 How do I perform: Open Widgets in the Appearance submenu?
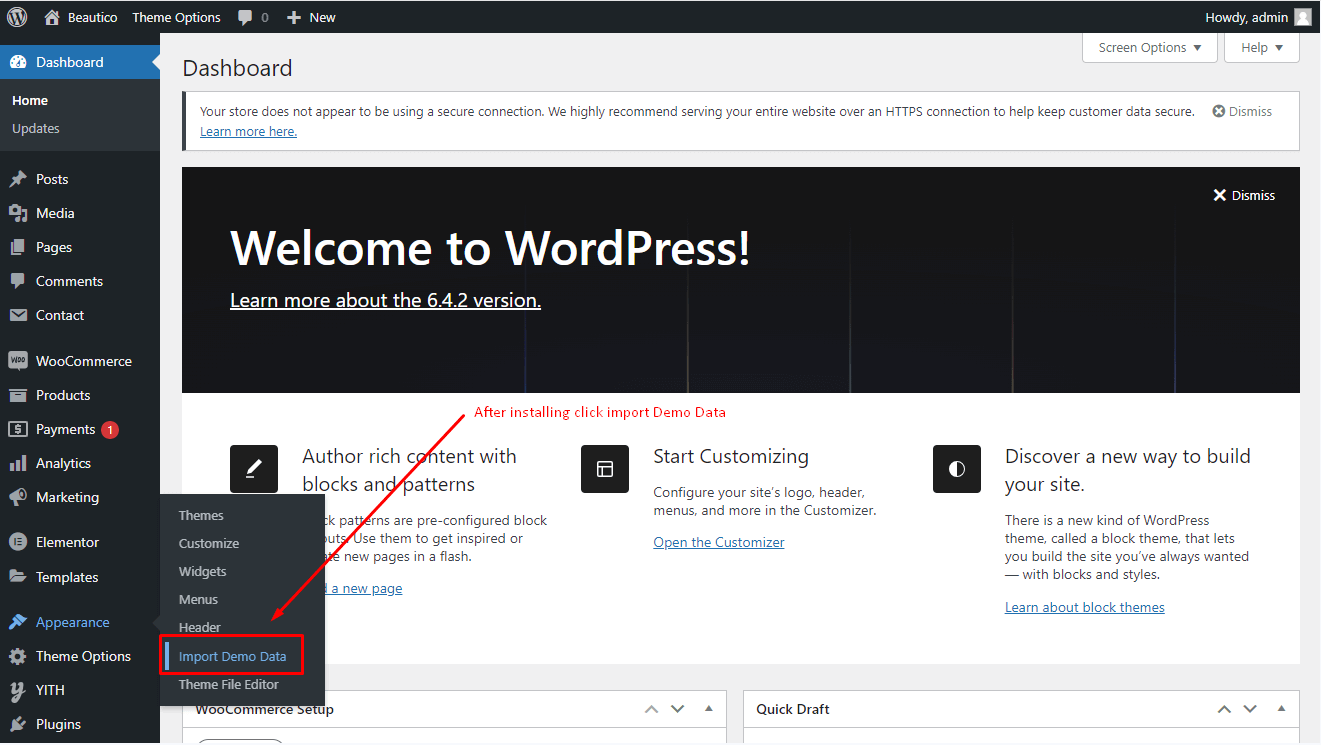[x=203, y=571]
